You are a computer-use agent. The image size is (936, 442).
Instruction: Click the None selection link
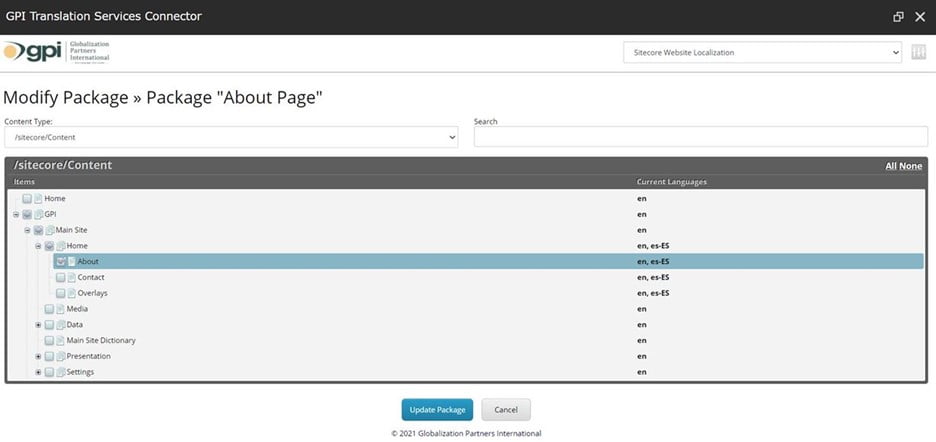coord(910,166)
